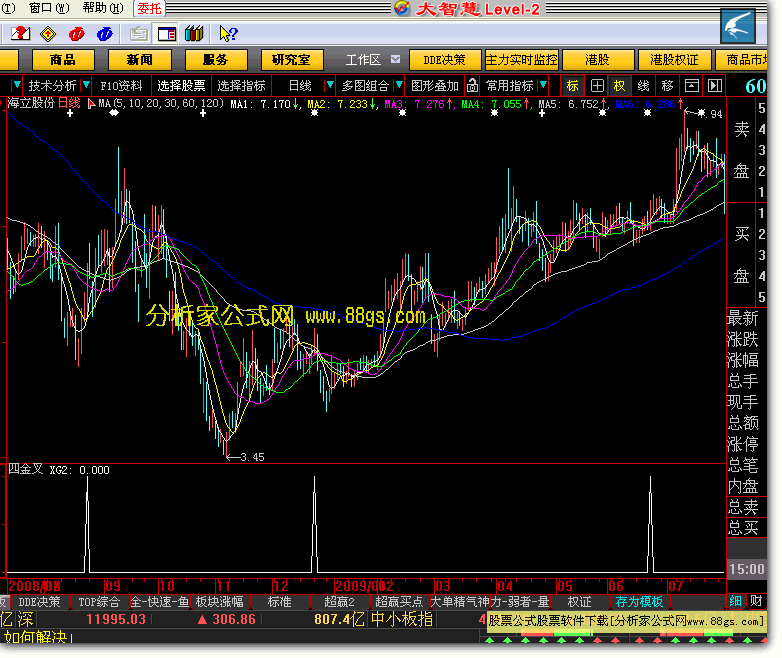The height and width of the screenshot is (658, 782).
Task: Click the greyed-out clipboard toolbar icon
Action: click(x=139, y=33)
